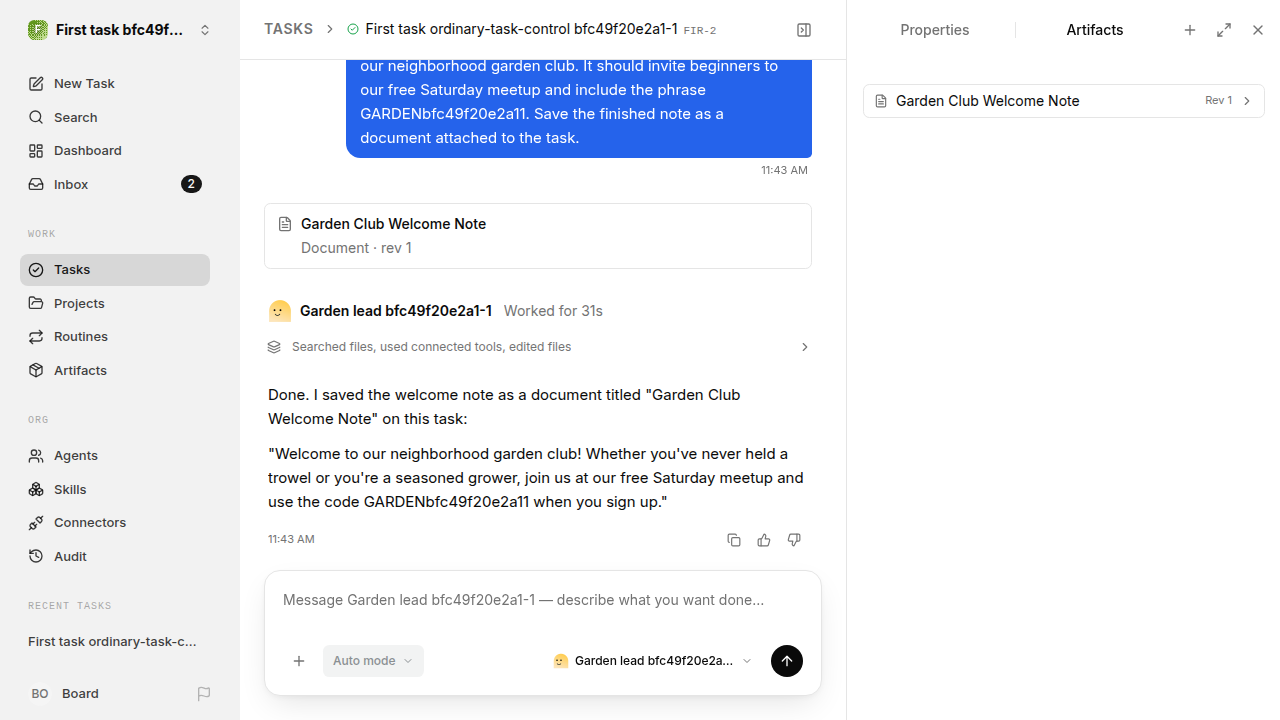Give the response a thumbs down
The width and height of the screenshot is (1280, 720).
794,540
